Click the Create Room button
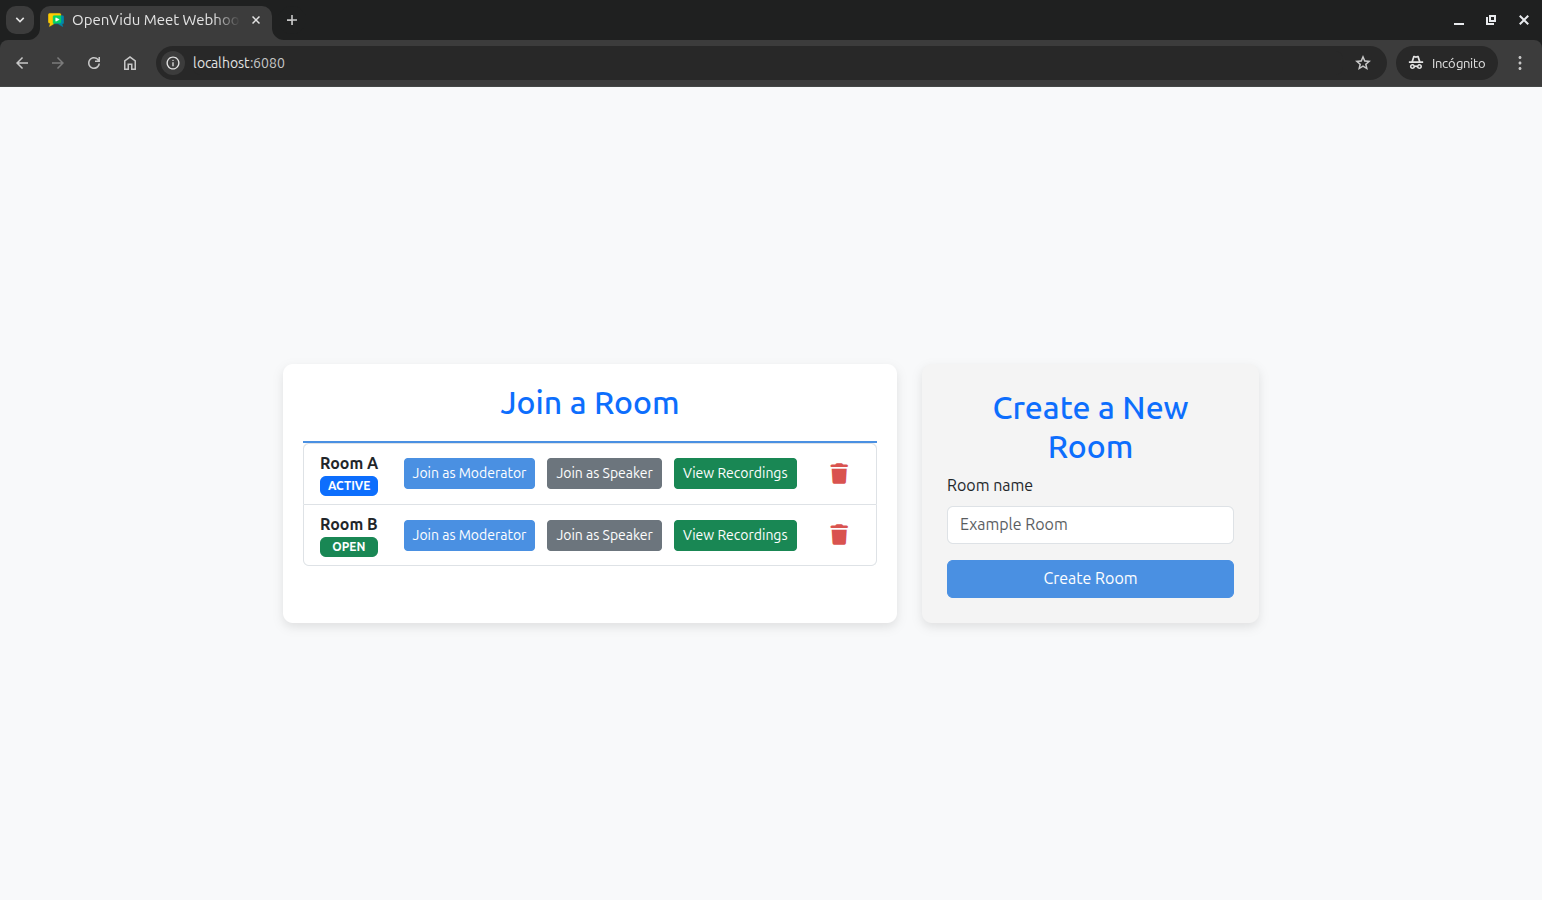 [1090, 579]
